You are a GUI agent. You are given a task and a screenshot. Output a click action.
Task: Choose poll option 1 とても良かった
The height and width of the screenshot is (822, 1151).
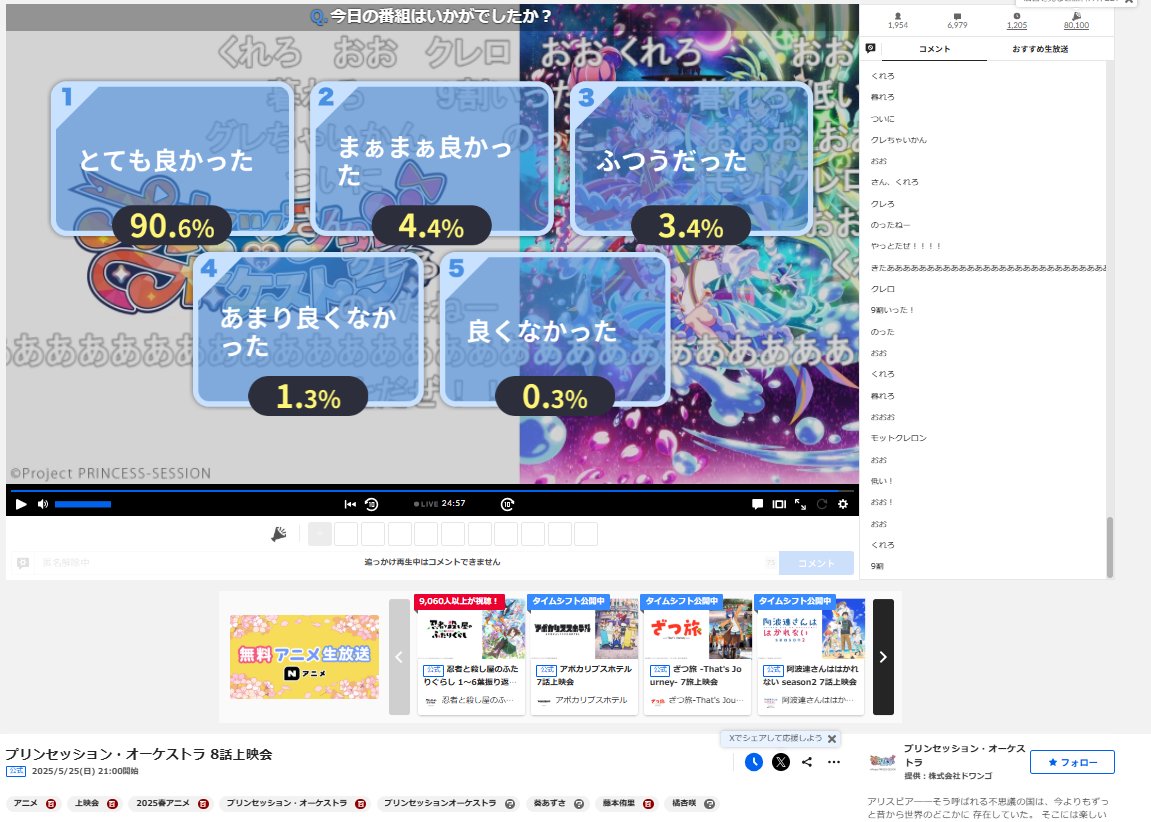point(173,159)
